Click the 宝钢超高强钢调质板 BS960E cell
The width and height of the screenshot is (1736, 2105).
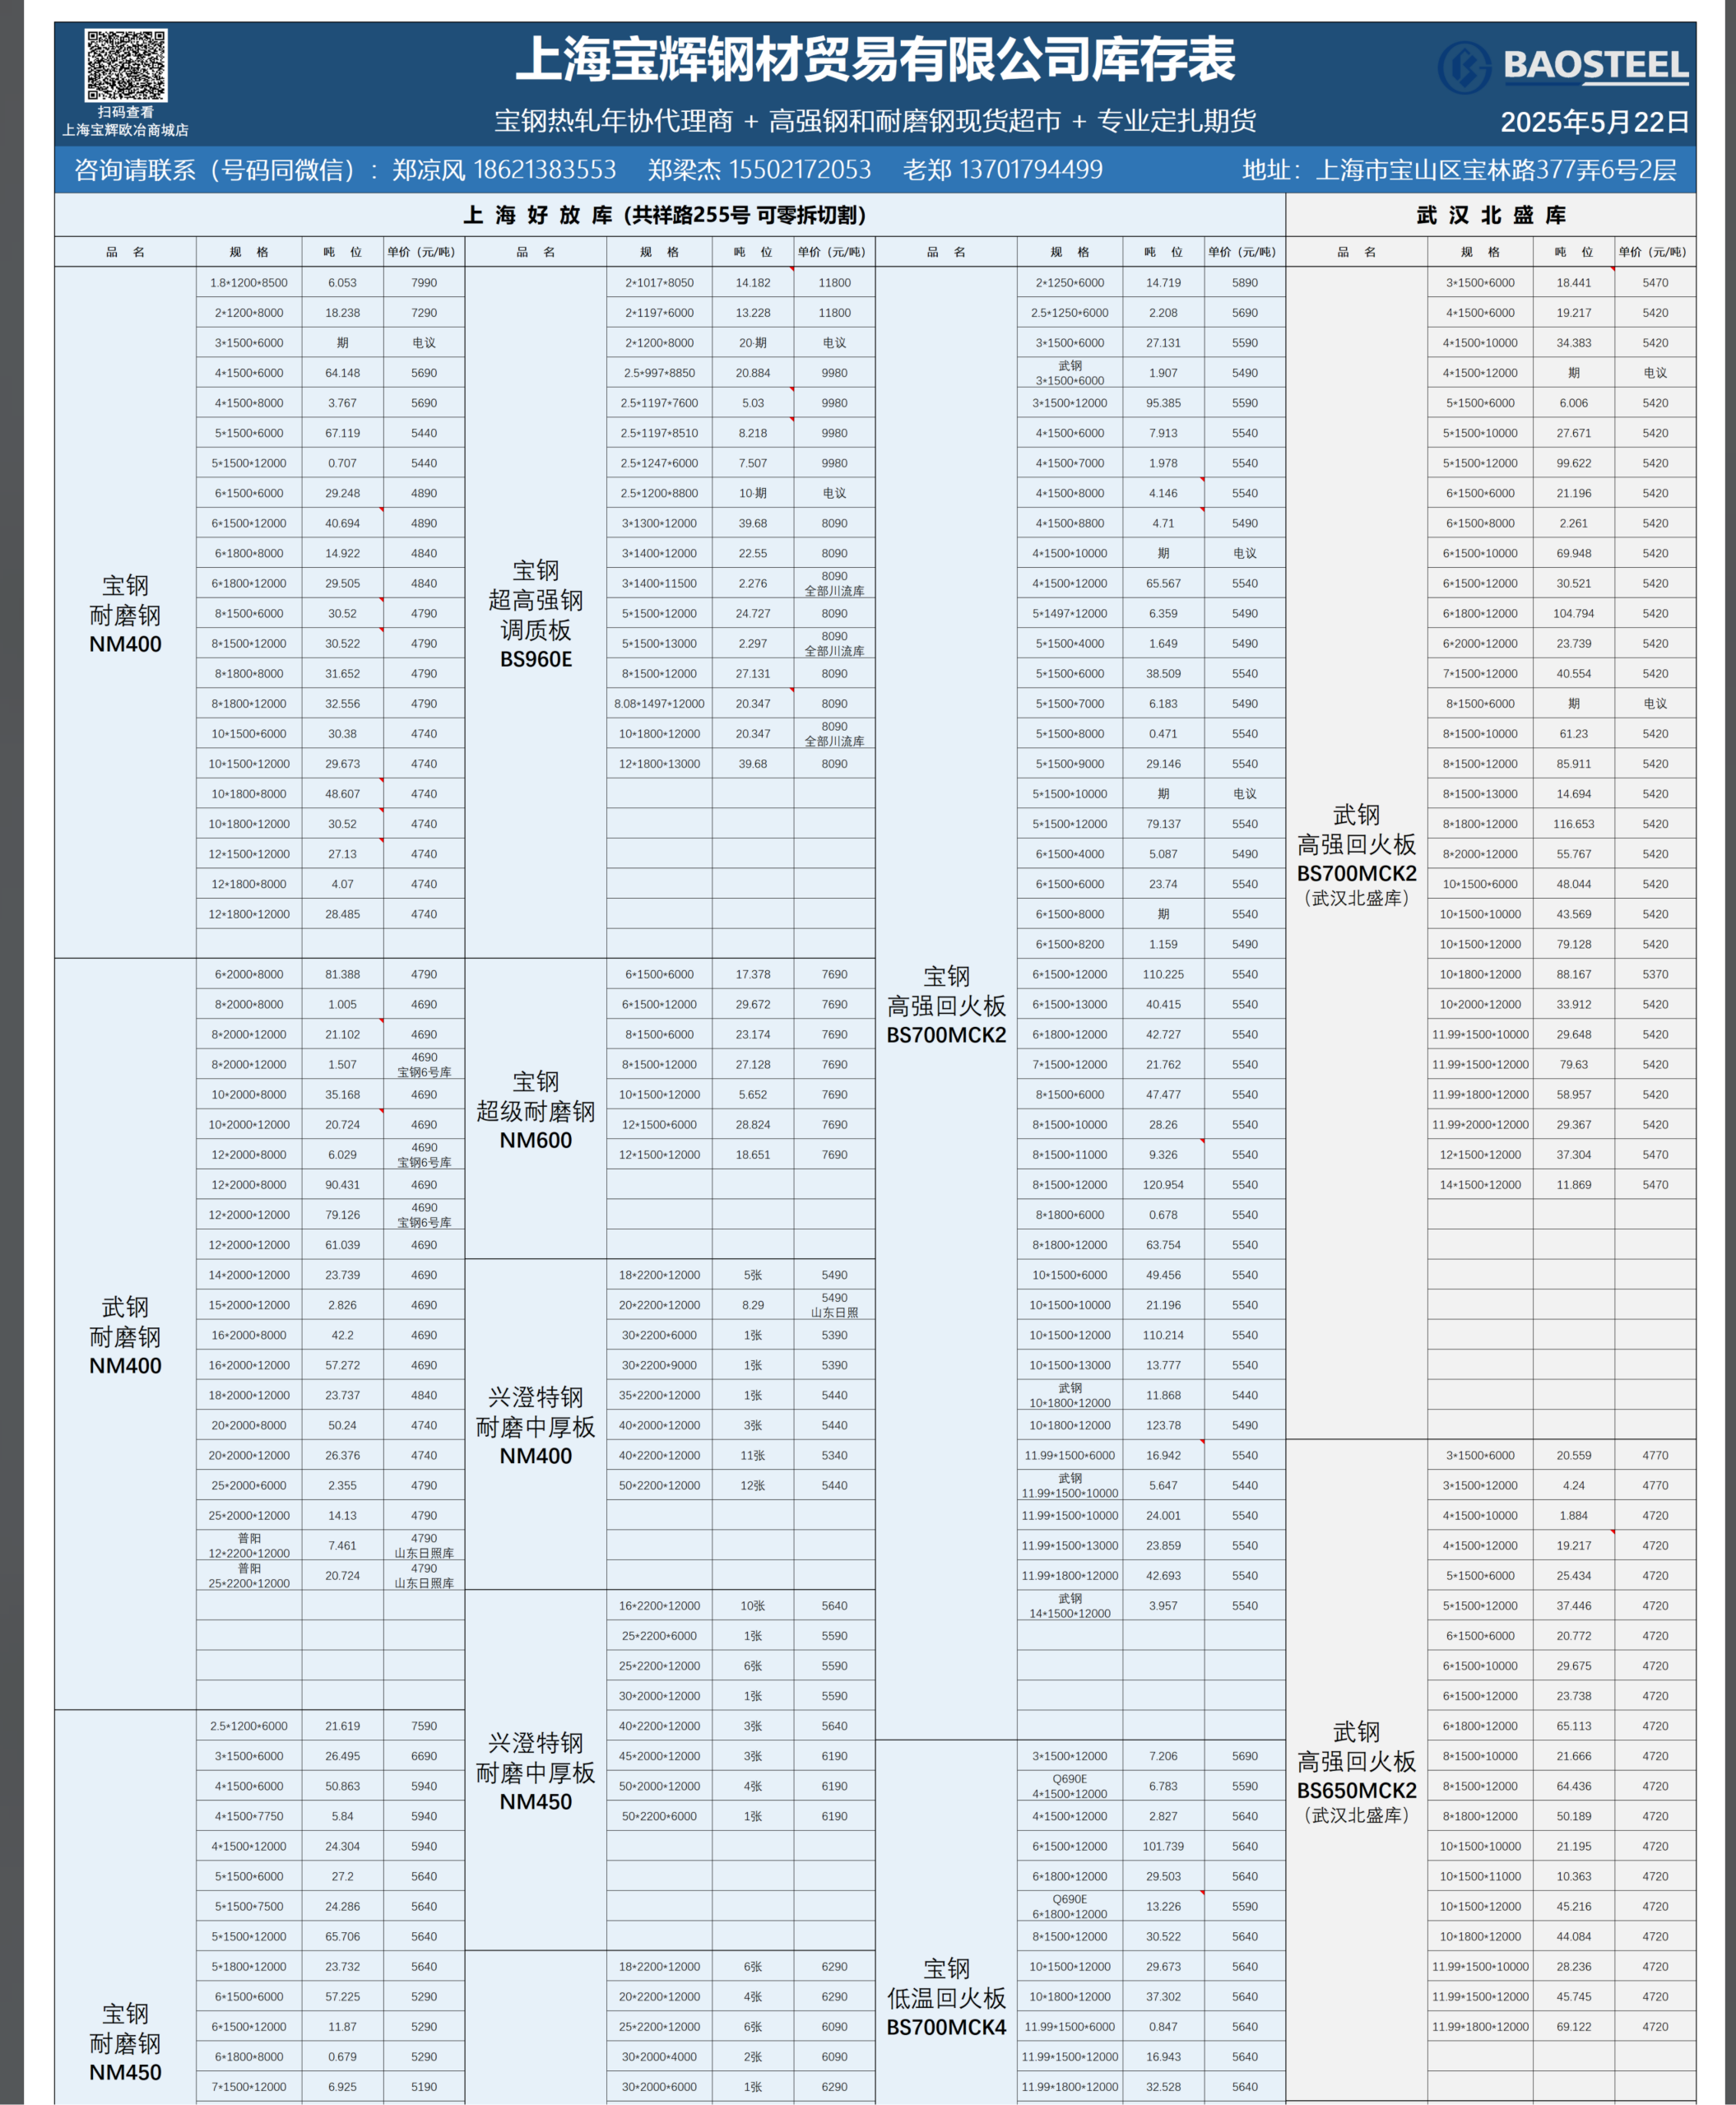[x=536, y=614]
